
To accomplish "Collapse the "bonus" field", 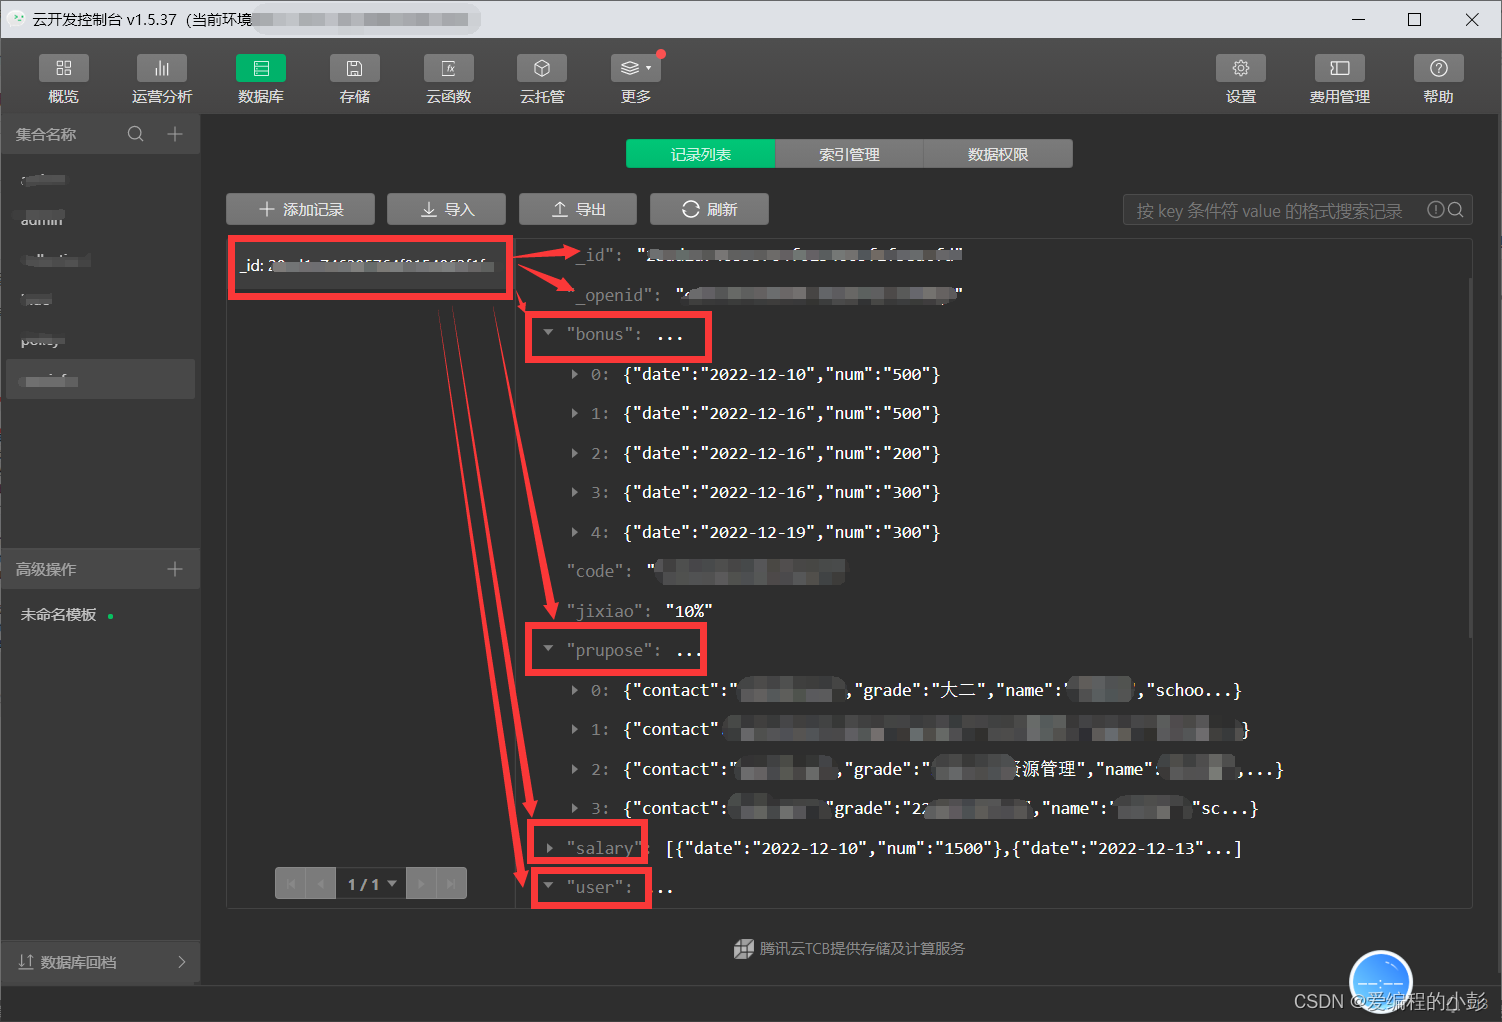I will click(x=548, y=332).
